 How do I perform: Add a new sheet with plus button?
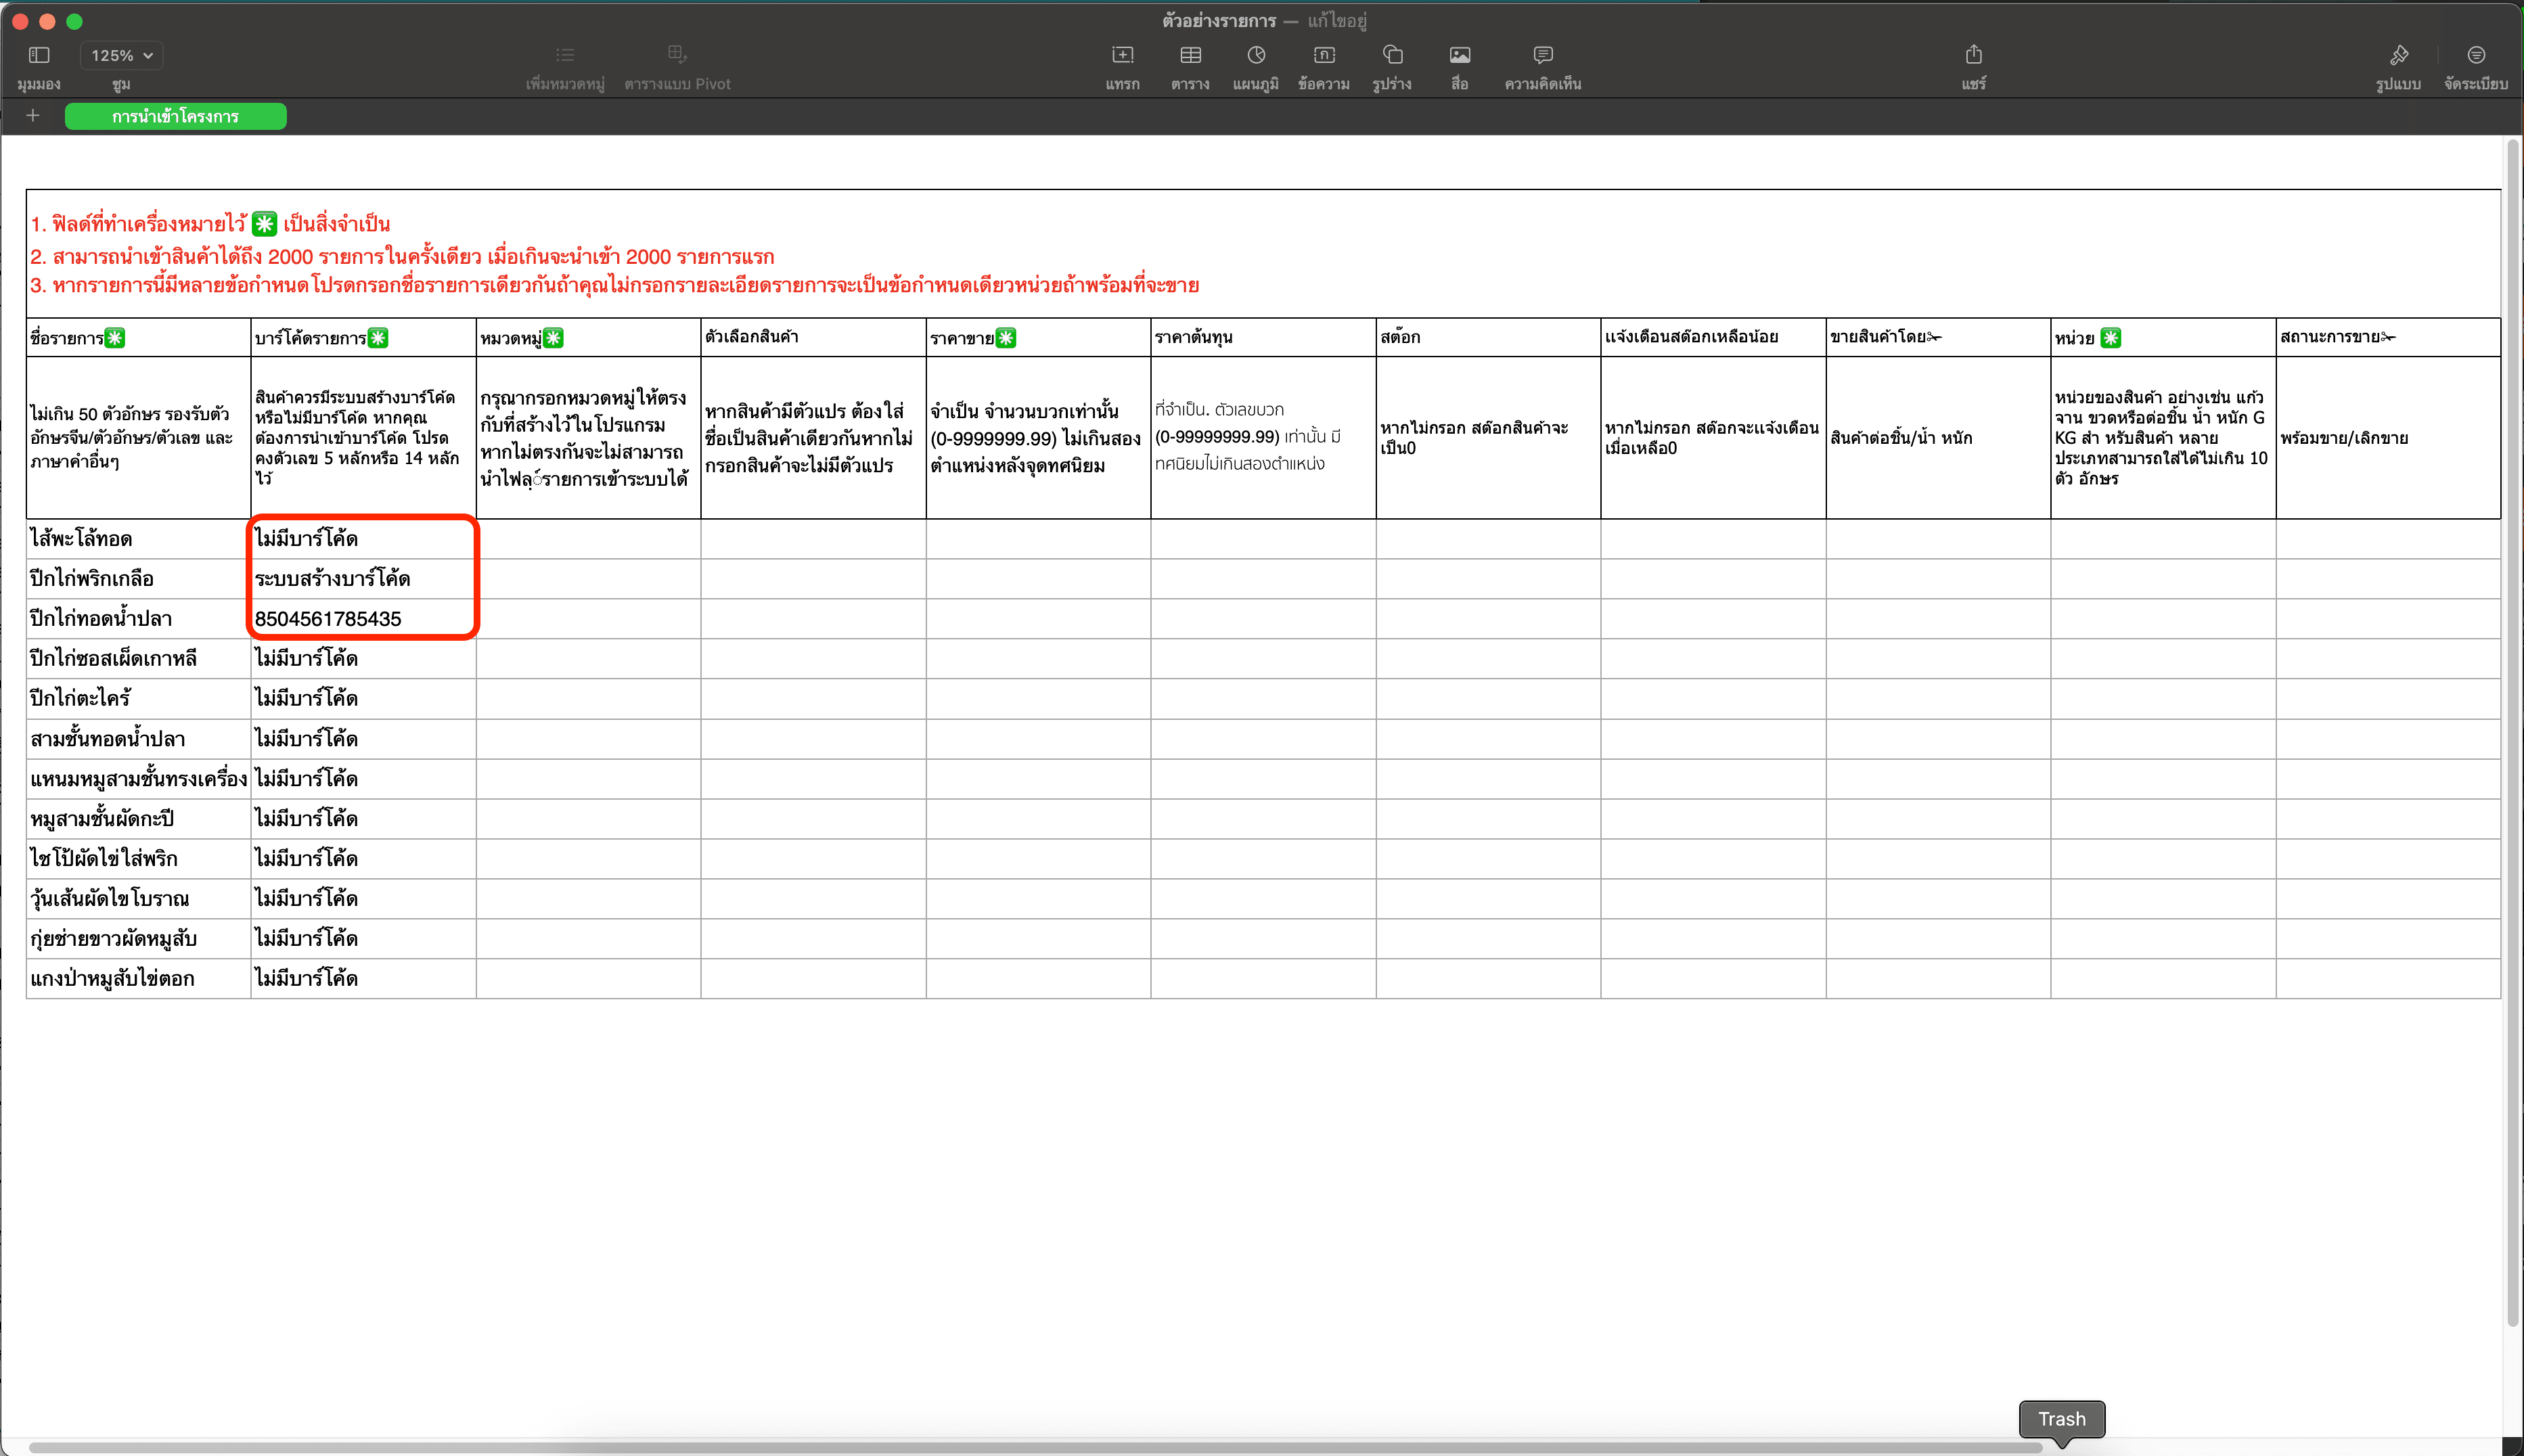point(33,116)
